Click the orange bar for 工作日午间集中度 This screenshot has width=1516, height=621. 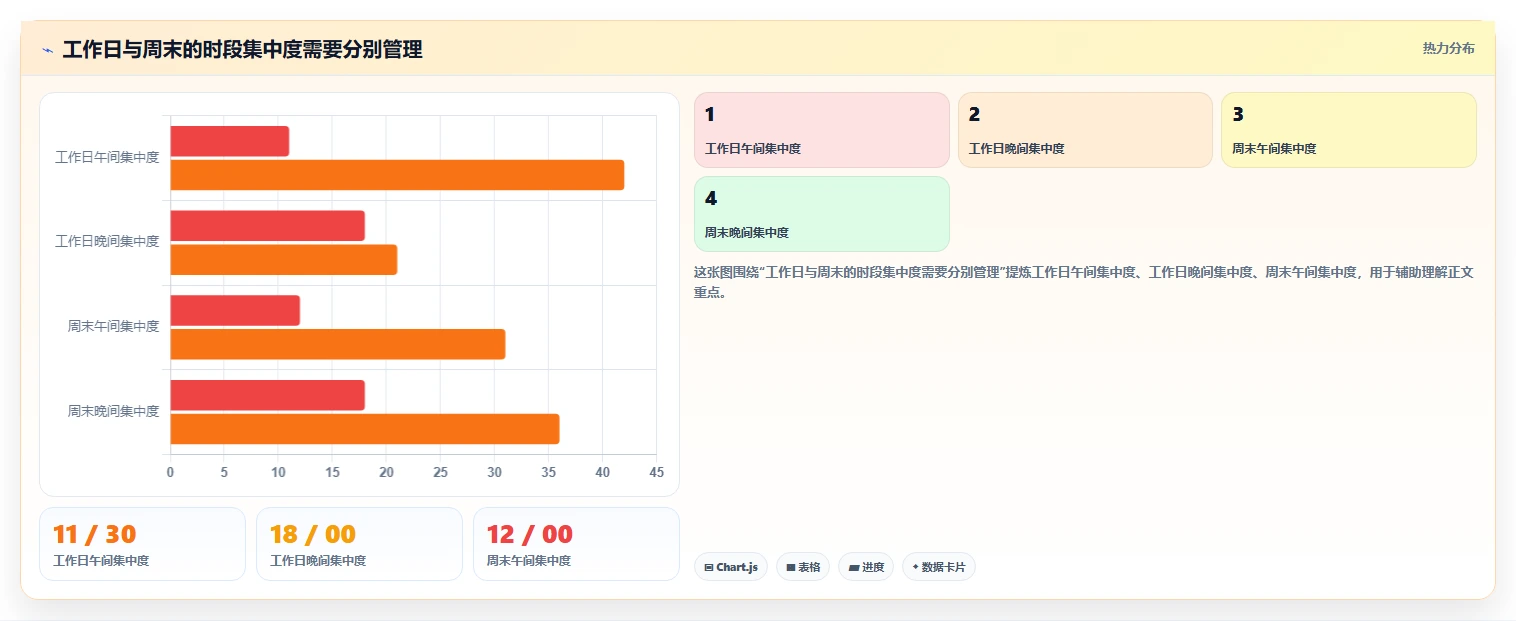pos(397,175)
